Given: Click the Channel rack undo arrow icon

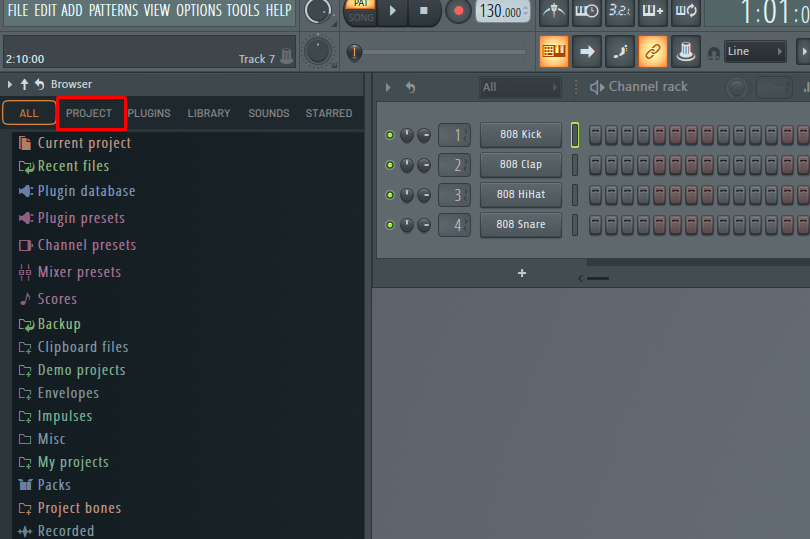Looking at the screenshot, I should [411, 87].
